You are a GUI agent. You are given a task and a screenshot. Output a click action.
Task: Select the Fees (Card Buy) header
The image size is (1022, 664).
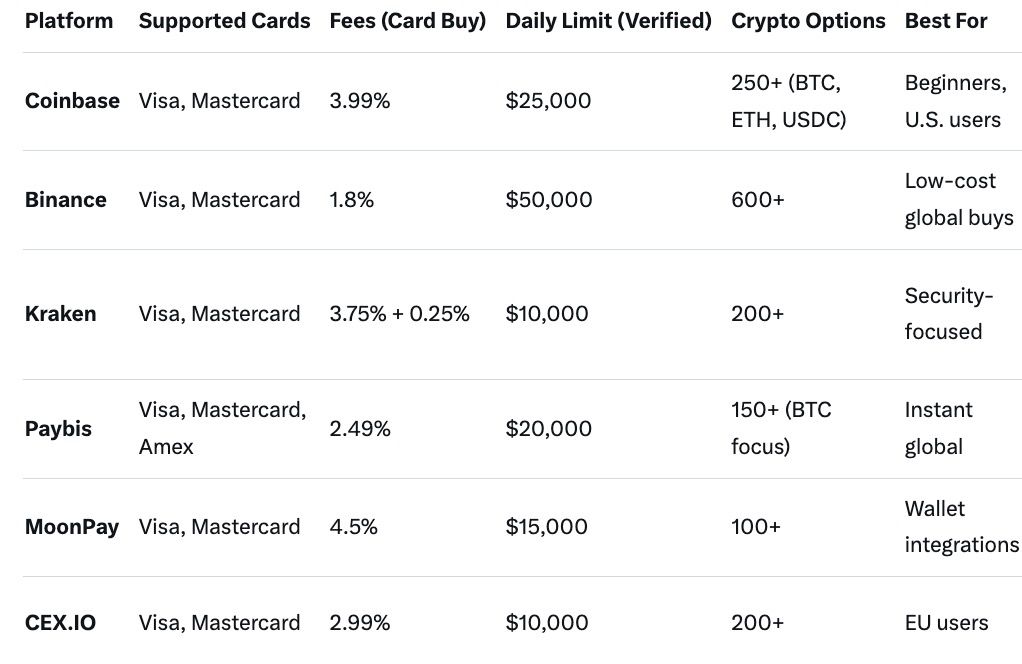tap(407, 21)
